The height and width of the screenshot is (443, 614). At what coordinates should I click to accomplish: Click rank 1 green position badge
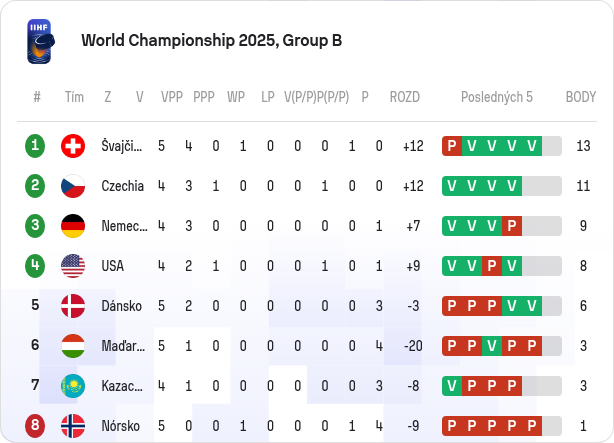coord(35,146)
